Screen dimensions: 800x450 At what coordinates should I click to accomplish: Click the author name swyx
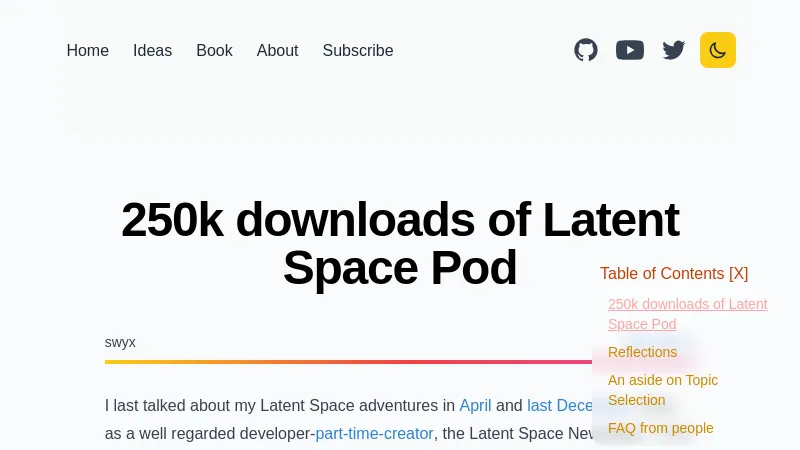click(120, 342)
